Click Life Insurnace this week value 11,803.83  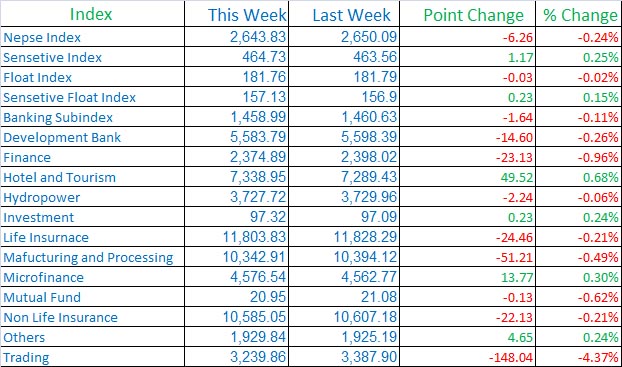pyautogui.click(x=254, y=237)
